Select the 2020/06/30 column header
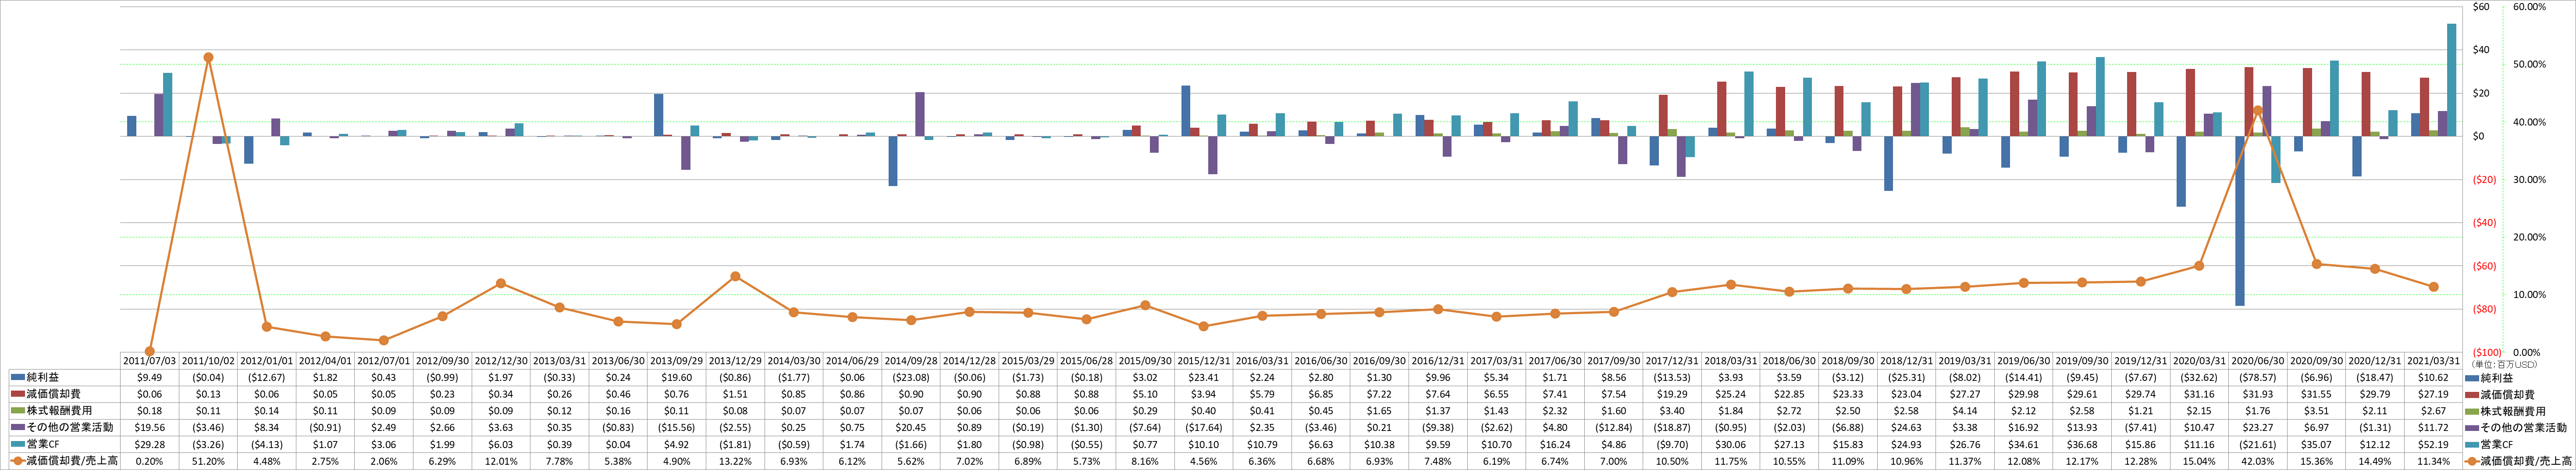This screenshot has height=470, width=2576. (2258, 361)
